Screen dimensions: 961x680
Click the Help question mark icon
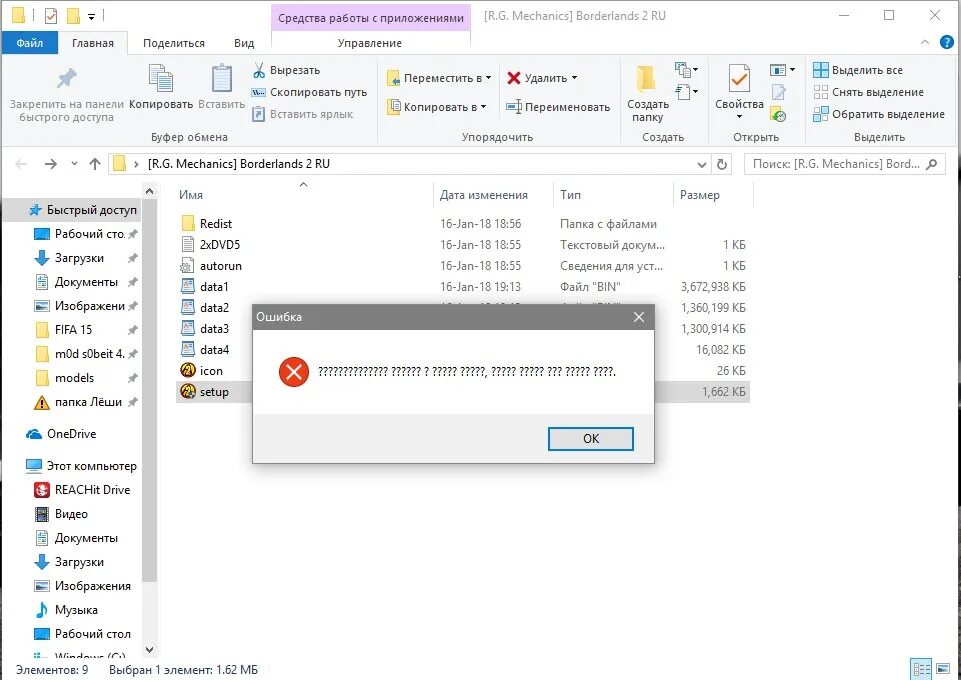pyautogui.click(x=946, y=42)
